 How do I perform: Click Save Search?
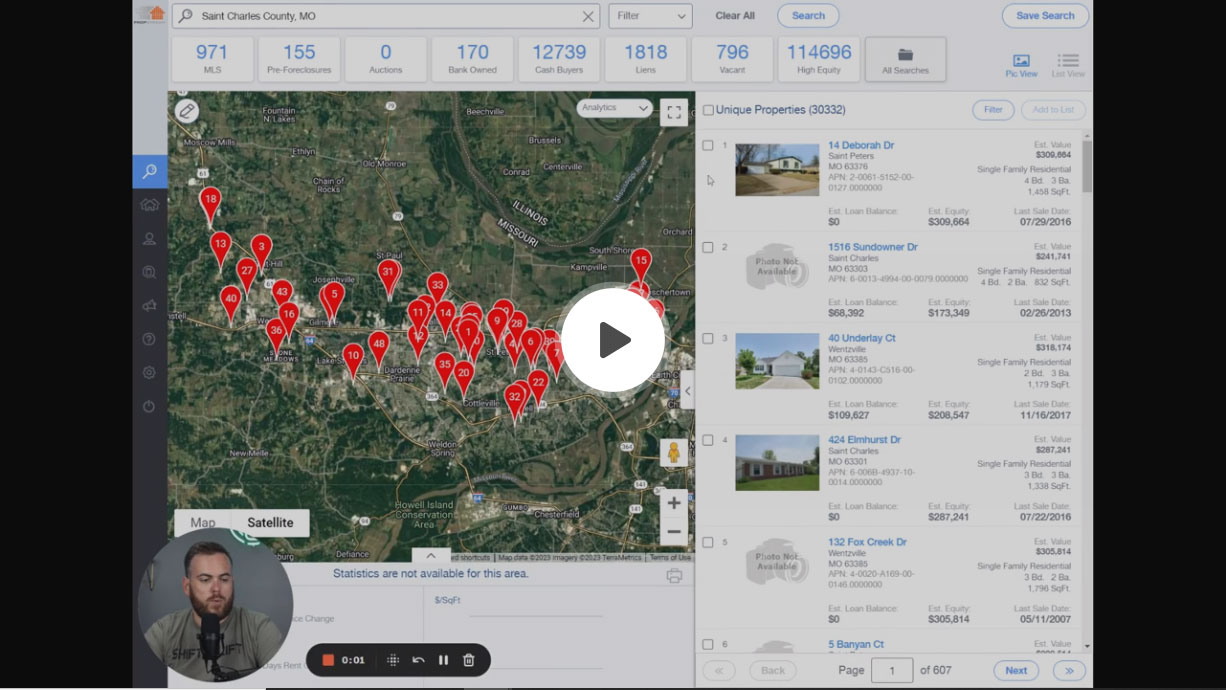tap(1045, 16)
